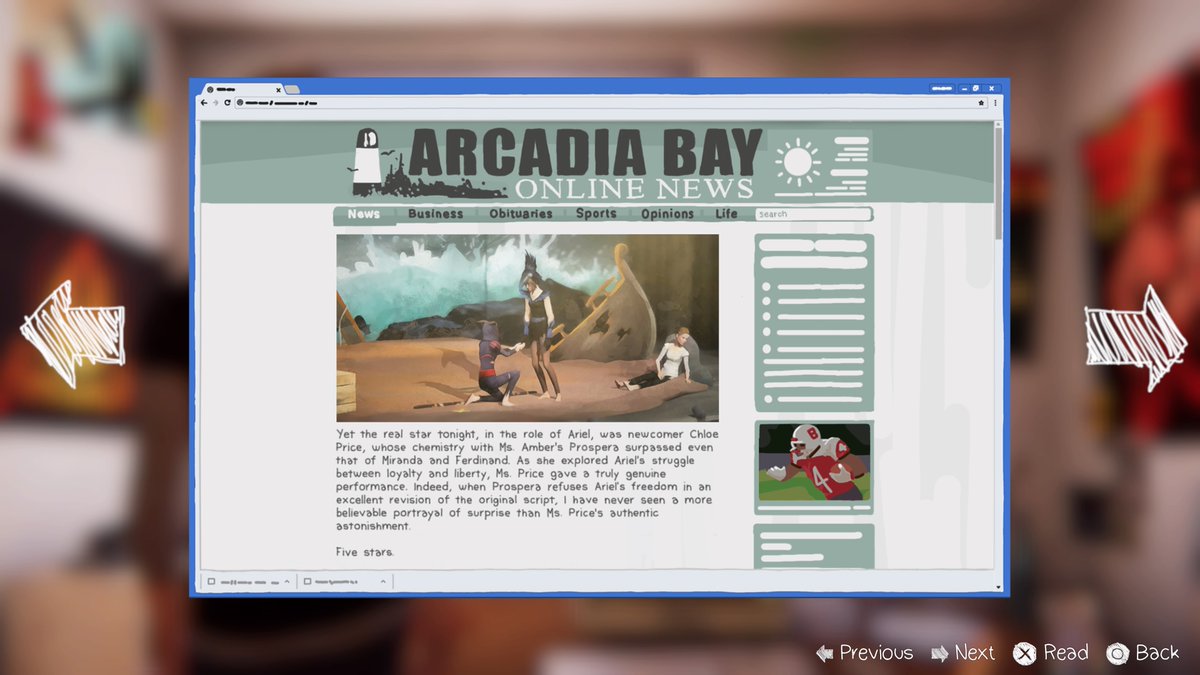
Task: Go to the Opinions section
Action: (667, 214)
